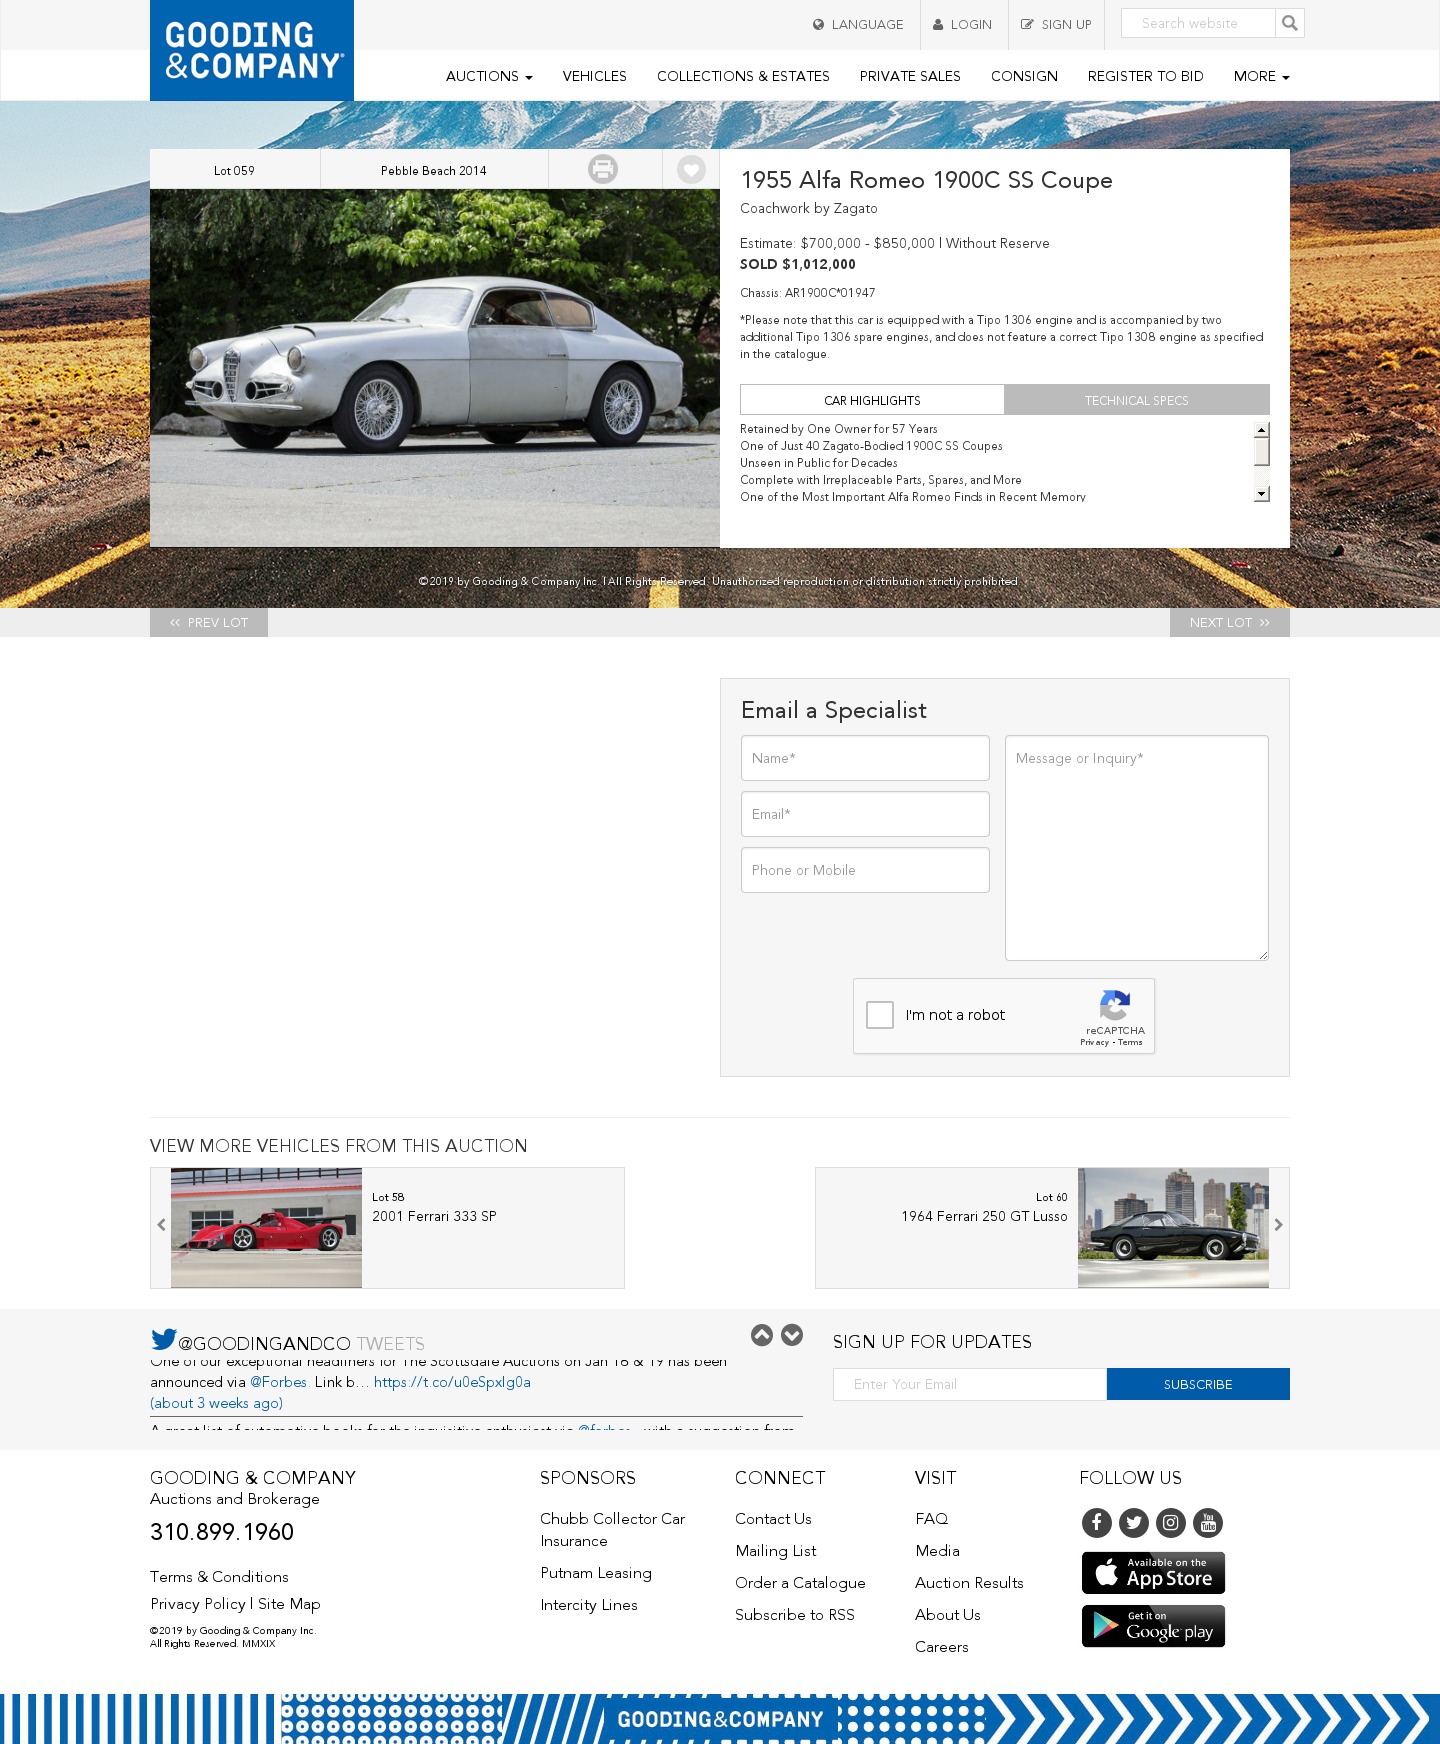
Task: Go to next vehicle in carousel
Action: (1278, 1225)
